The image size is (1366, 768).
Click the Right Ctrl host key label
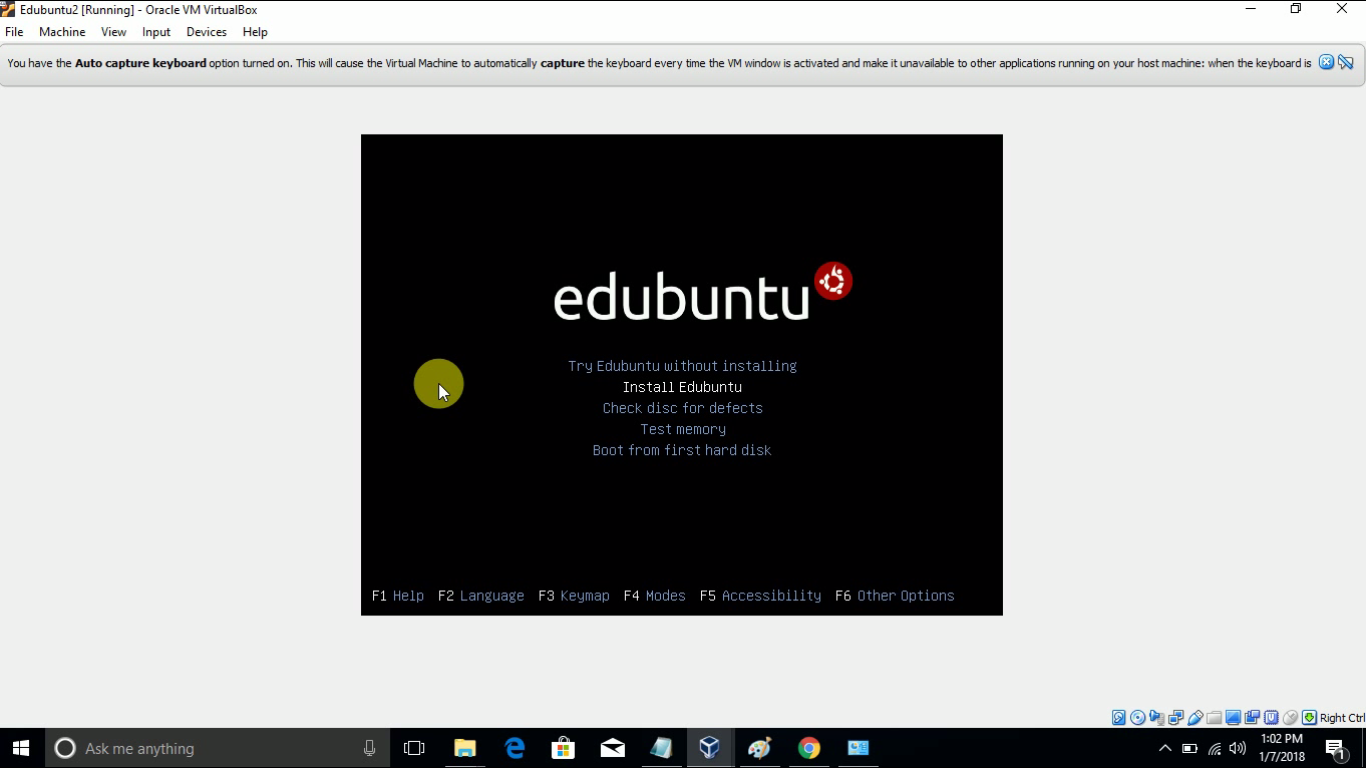1342,718
